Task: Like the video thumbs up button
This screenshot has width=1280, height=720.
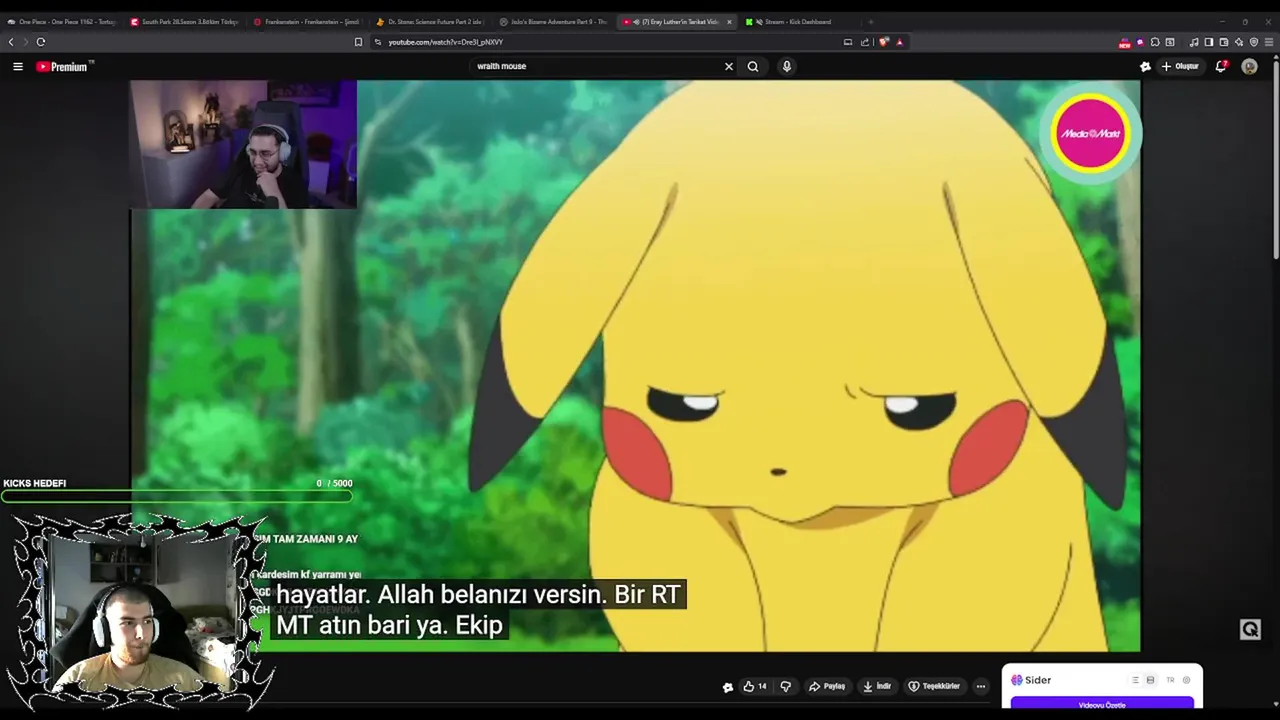Action: 755,686
